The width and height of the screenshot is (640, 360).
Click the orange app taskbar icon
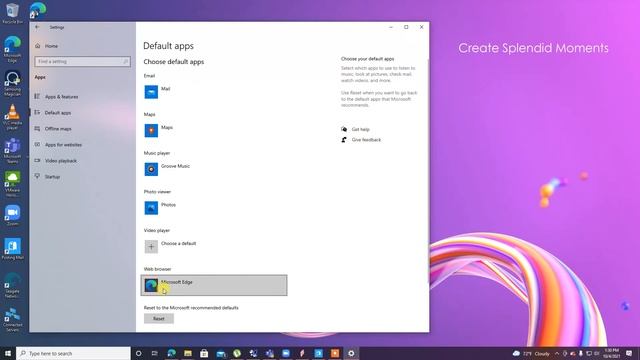tap(335, 353)
